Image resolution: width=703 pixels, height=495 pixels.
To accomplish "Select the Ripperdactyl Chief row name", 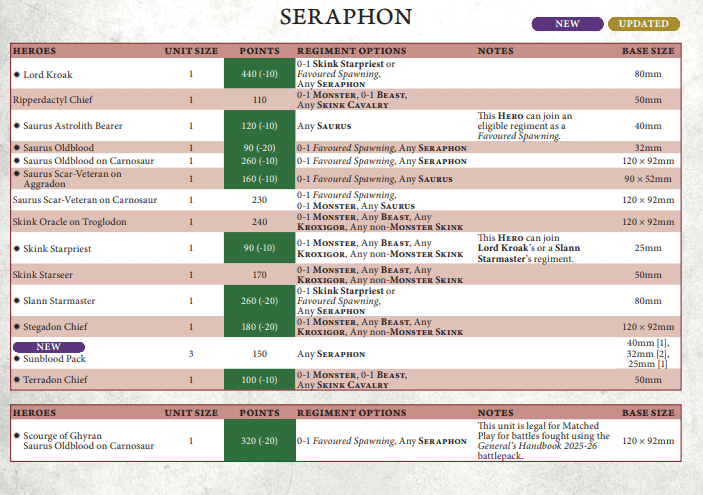I will coord(52,100).
